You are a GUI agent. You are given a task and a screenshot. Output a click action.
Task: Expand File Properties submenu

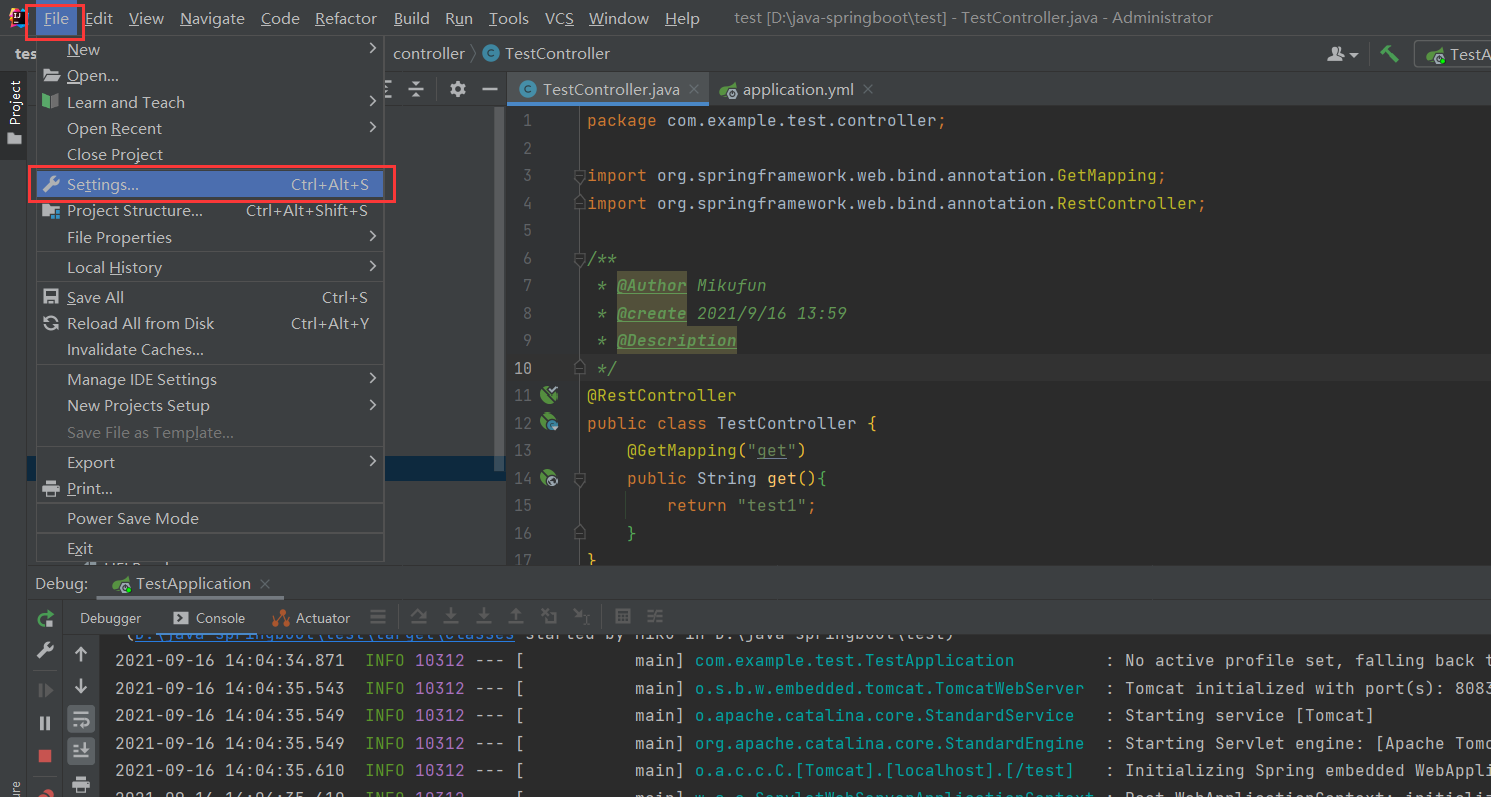(210, 238)
